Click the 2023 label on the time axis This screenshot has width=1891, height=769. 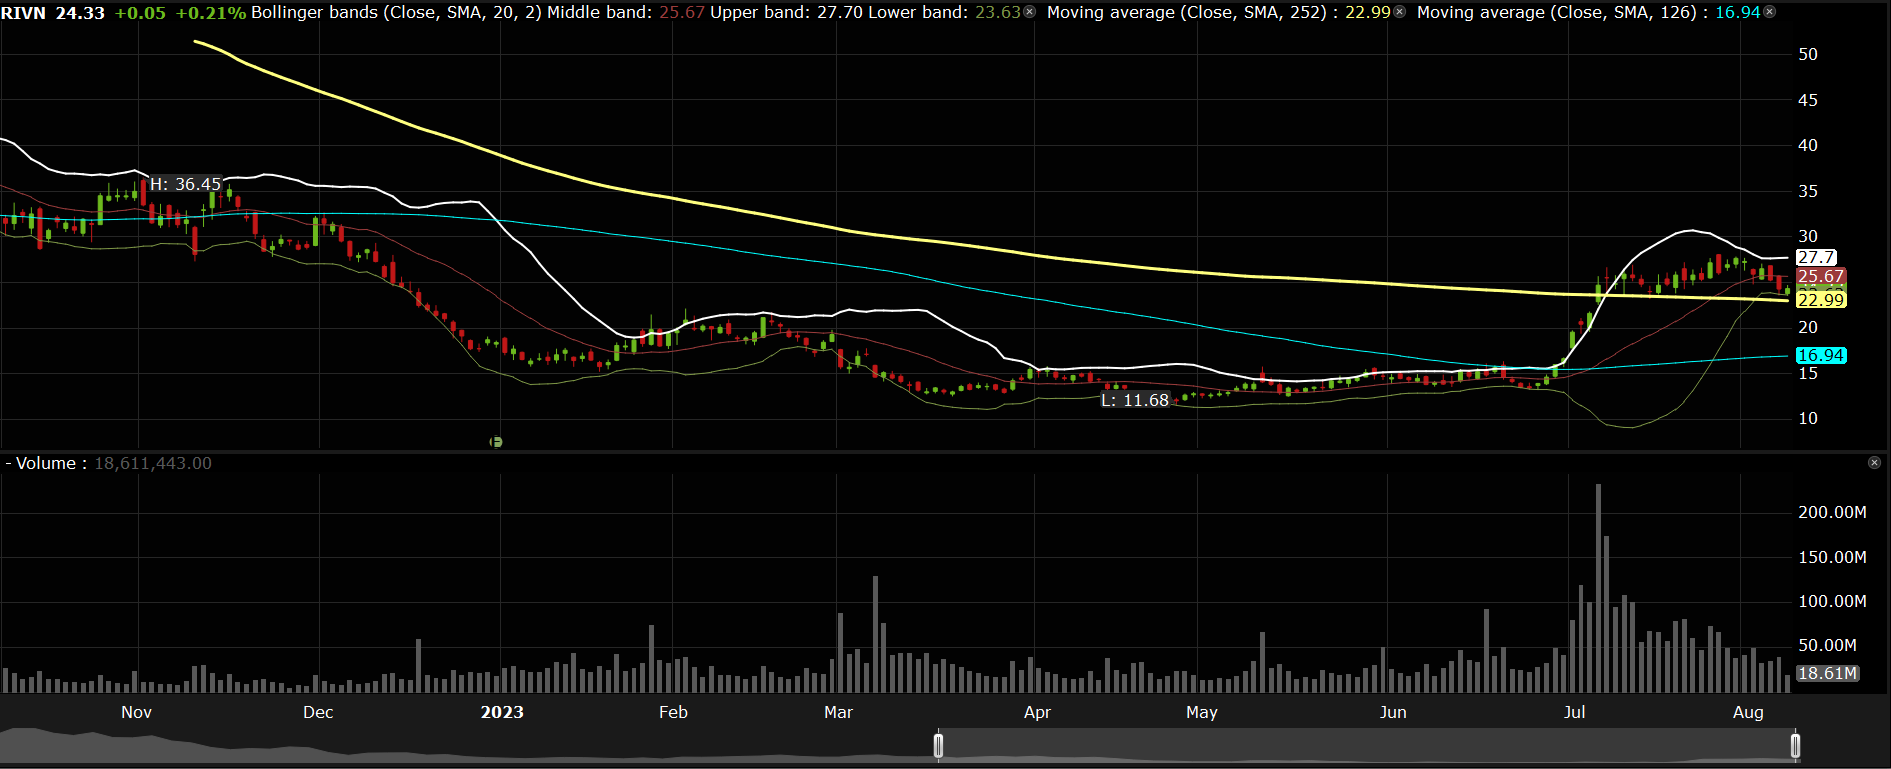click(x=502, y=712)
